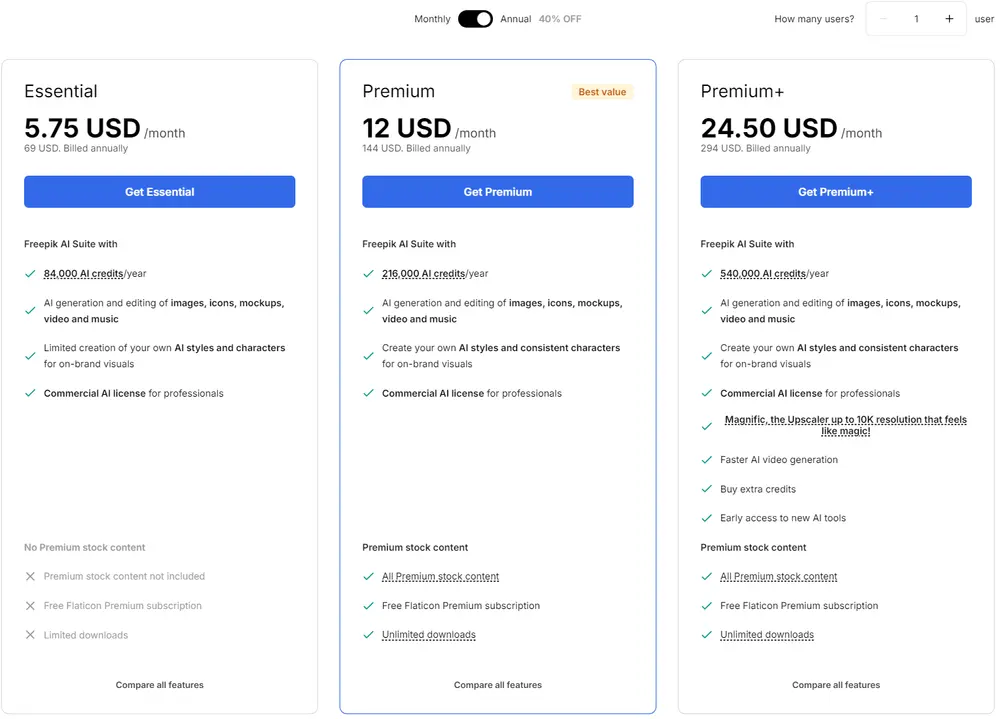Click the Best value badge on Premium
The image size is (1000, 719).
point(602,91)
